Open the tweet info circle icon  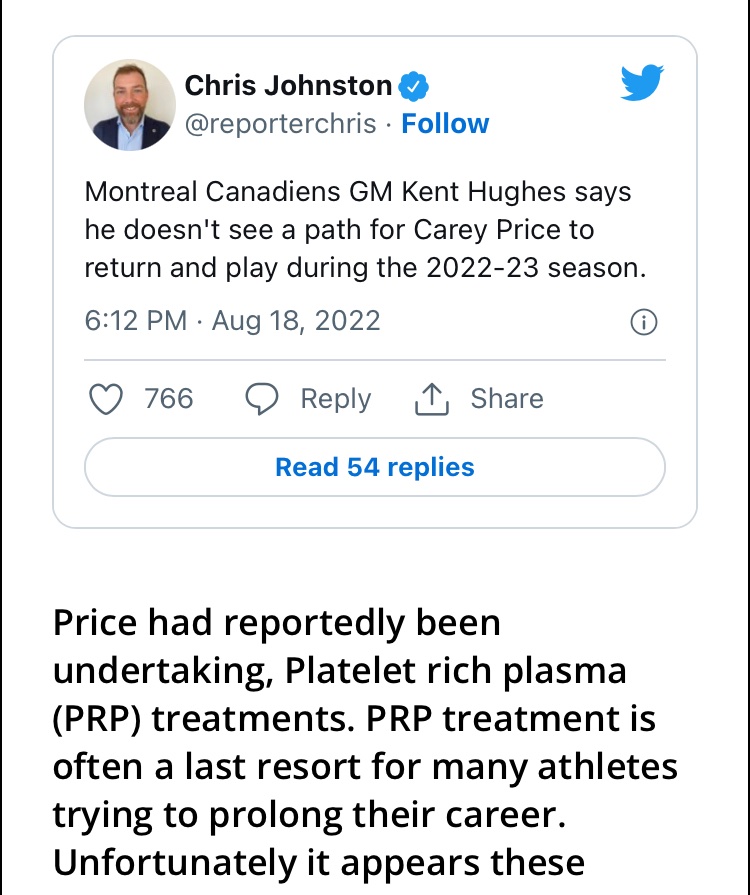click(x=644, y=322)
